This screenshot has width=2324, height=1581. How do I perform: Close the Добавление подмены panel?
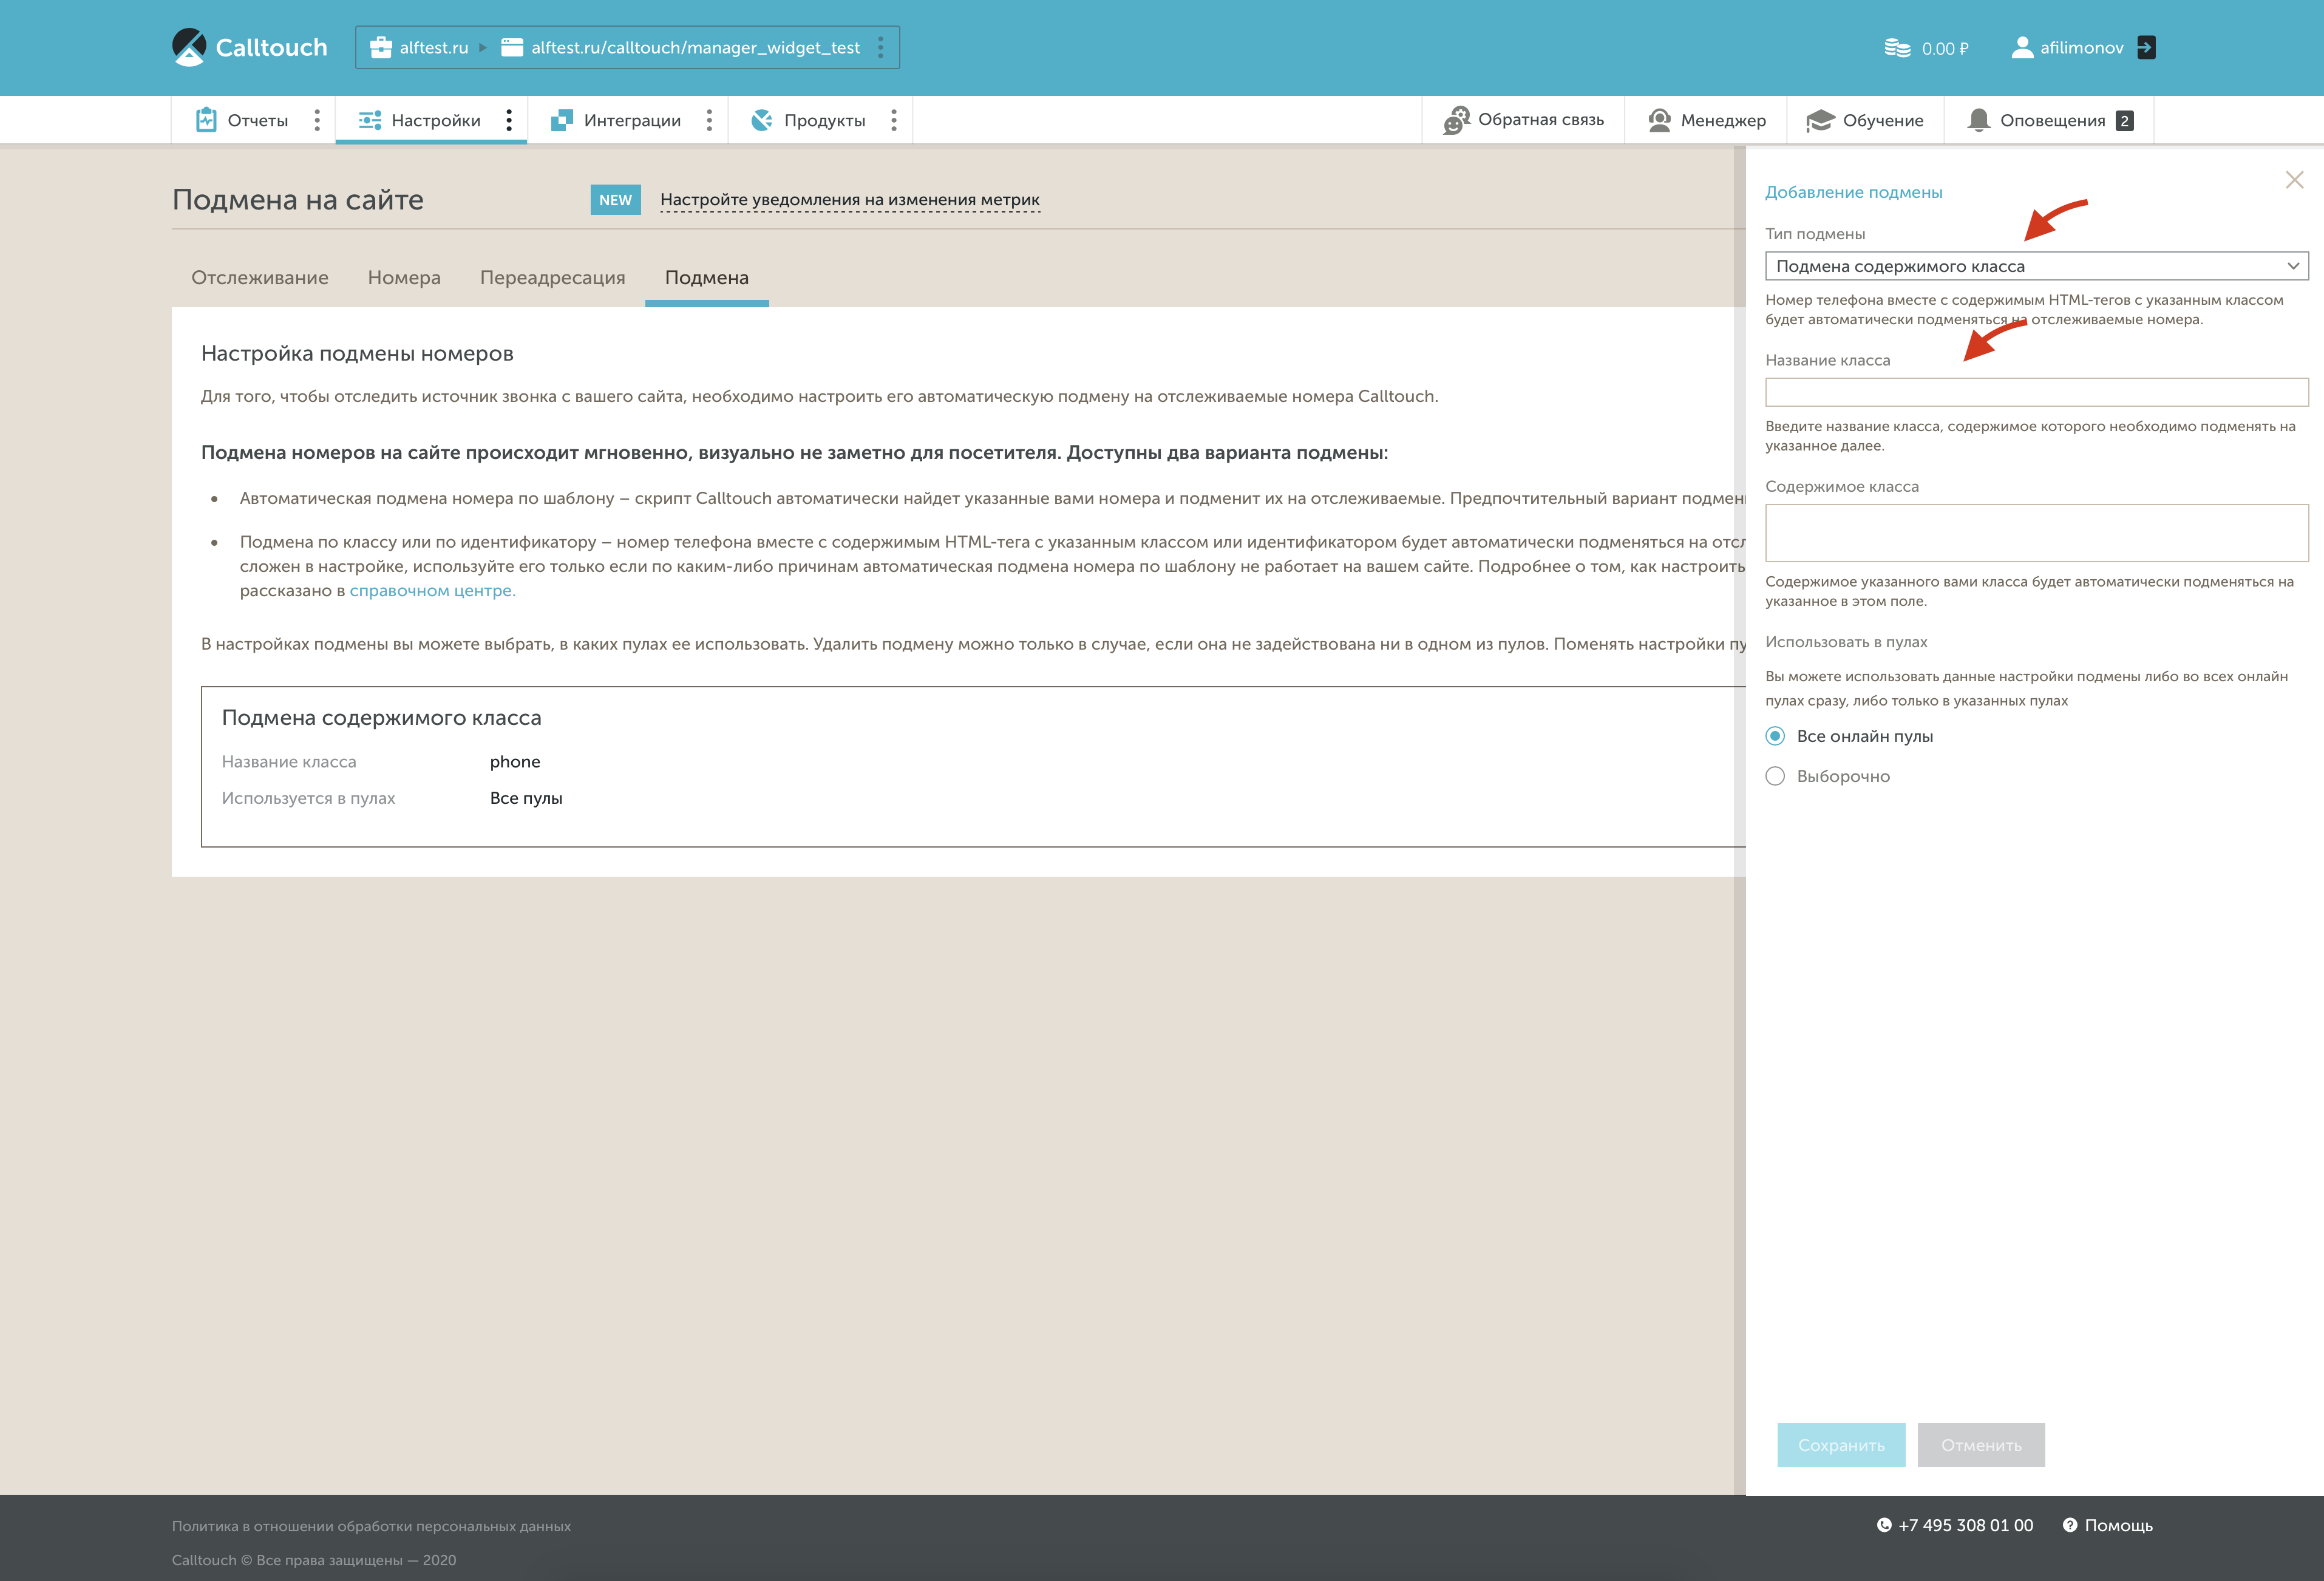(x=2295, y=180)
